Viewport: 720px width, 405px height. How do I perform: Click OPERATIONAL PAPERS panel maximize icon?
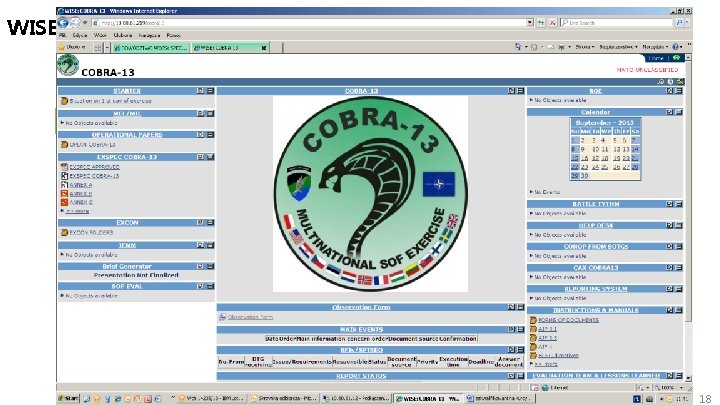tap(200, 135)
